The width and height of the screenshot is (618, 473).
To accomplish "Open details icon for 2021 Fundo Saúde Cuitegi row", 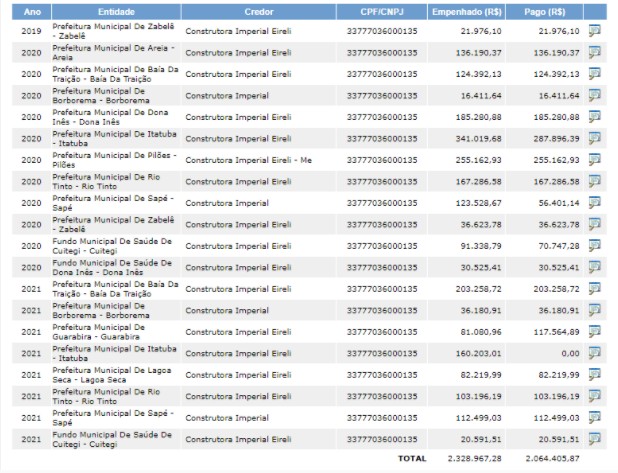I will pyautogui.click(x=594, y=439).
